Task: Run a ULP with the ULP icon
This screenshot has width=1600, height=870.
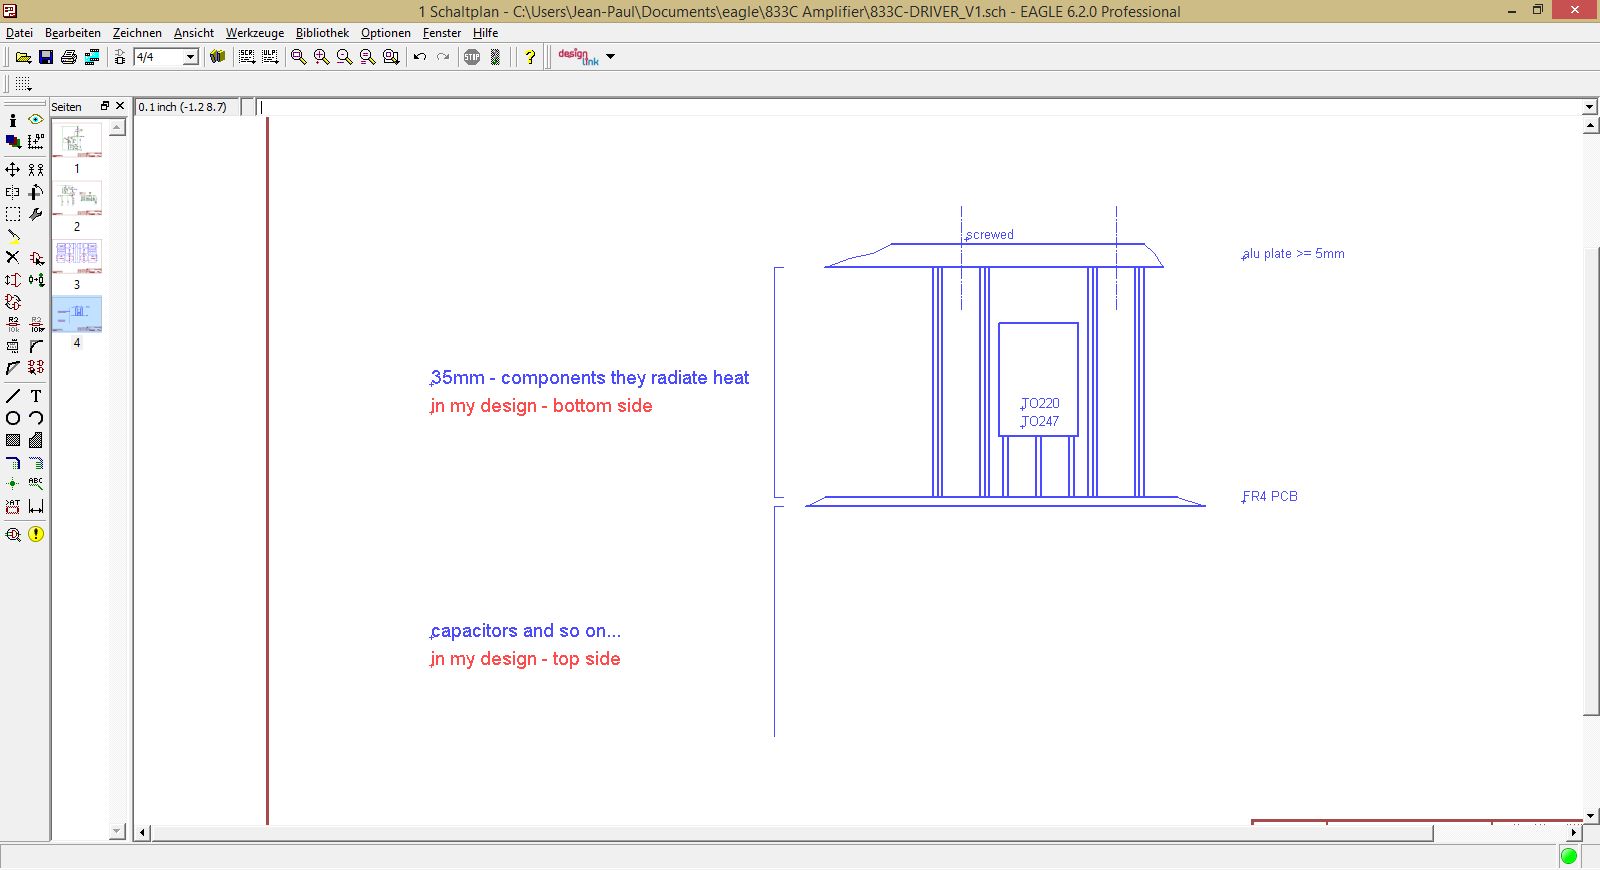Action: tap(270, 57)
